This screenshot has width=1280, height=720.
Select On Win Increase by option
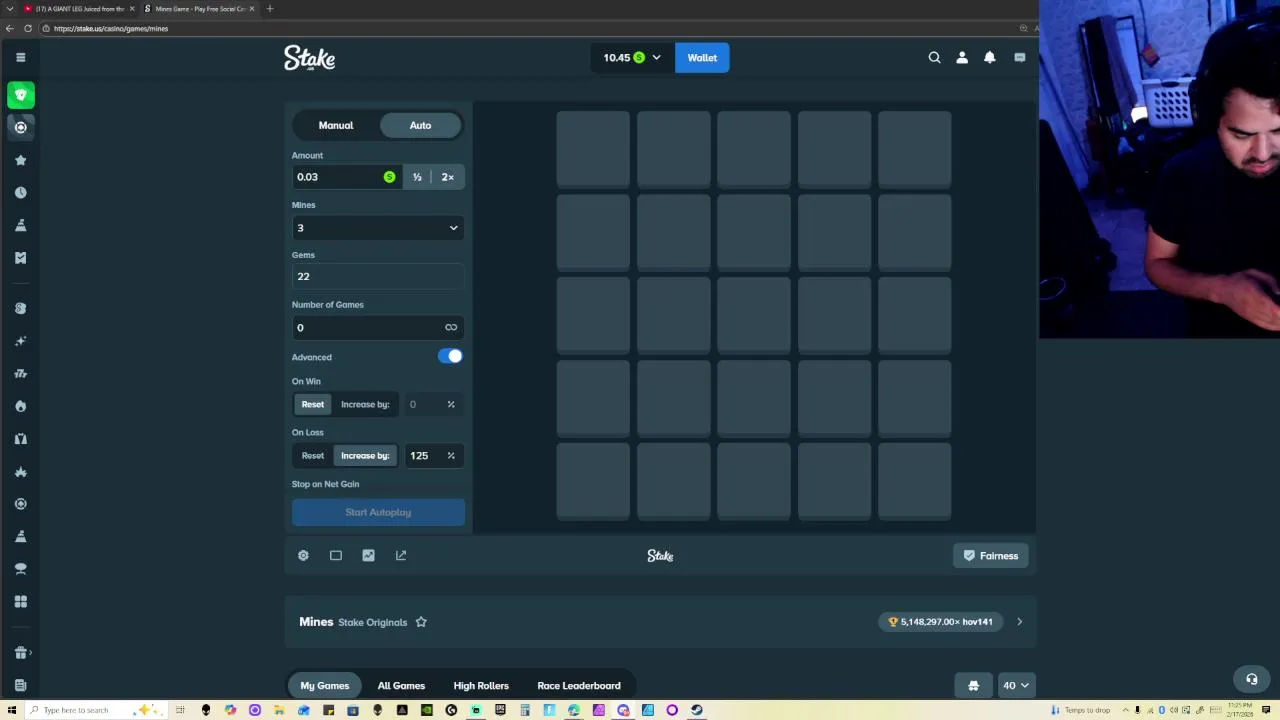pos(365,404)
